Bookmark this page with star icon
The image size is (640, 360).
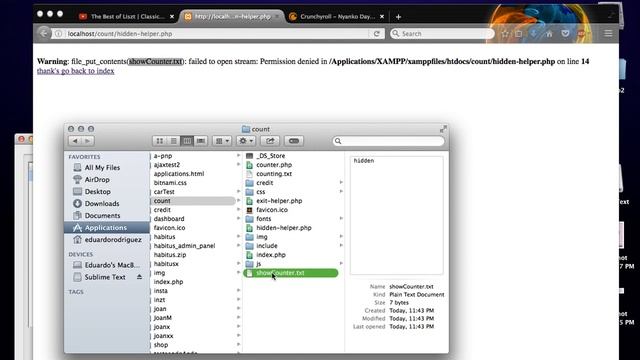click(505, 34)
